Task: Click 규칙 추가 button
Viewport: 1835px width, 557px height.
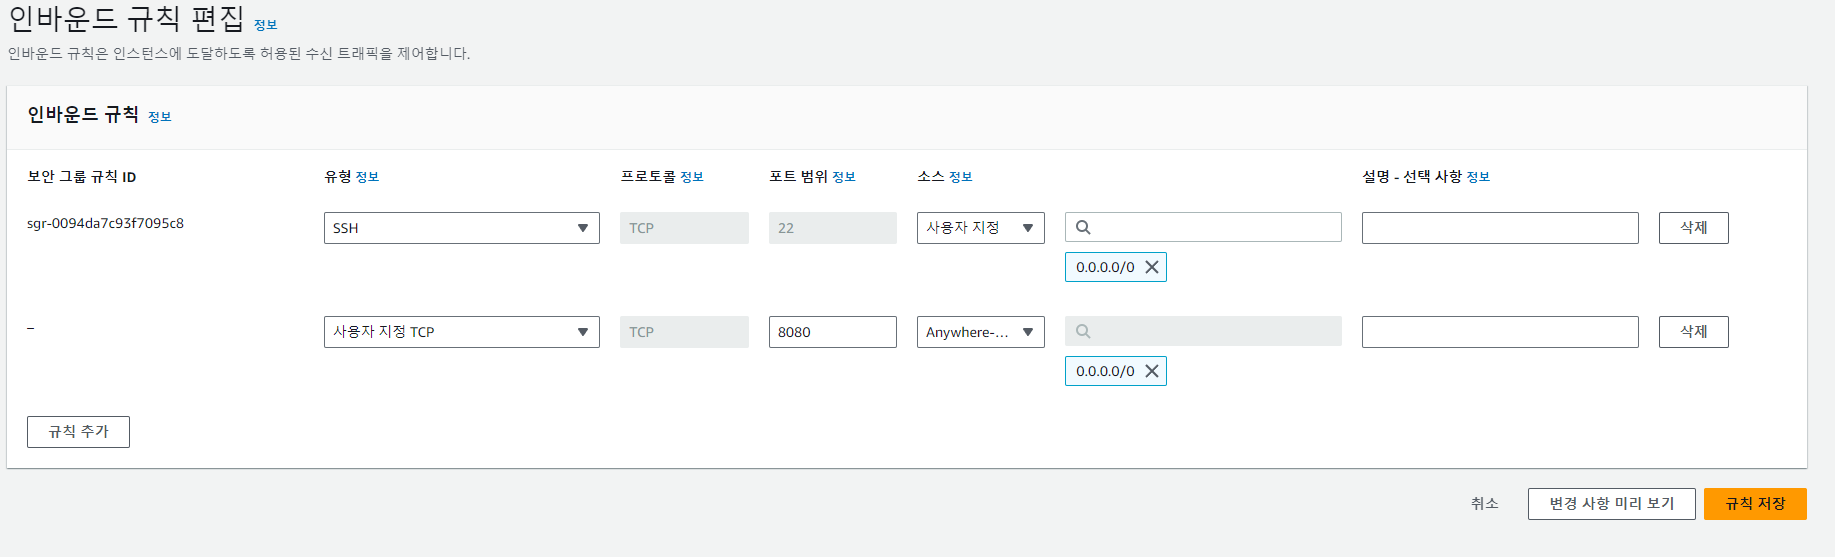Action: [x=78, y=432]
